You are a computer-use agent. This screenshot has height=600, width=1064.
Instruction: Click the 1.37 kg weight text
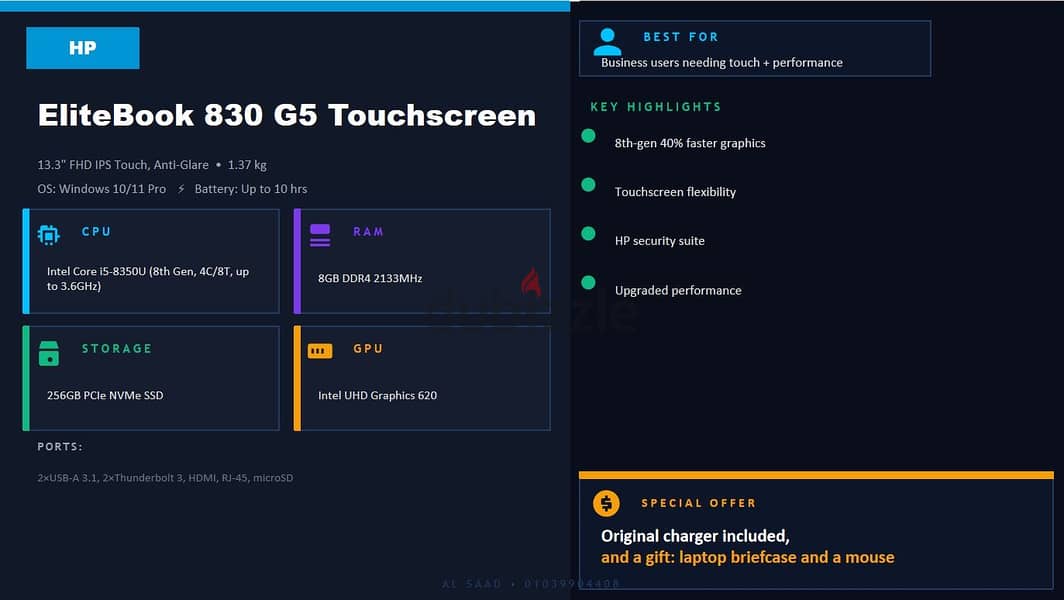(x=247, y=165)
